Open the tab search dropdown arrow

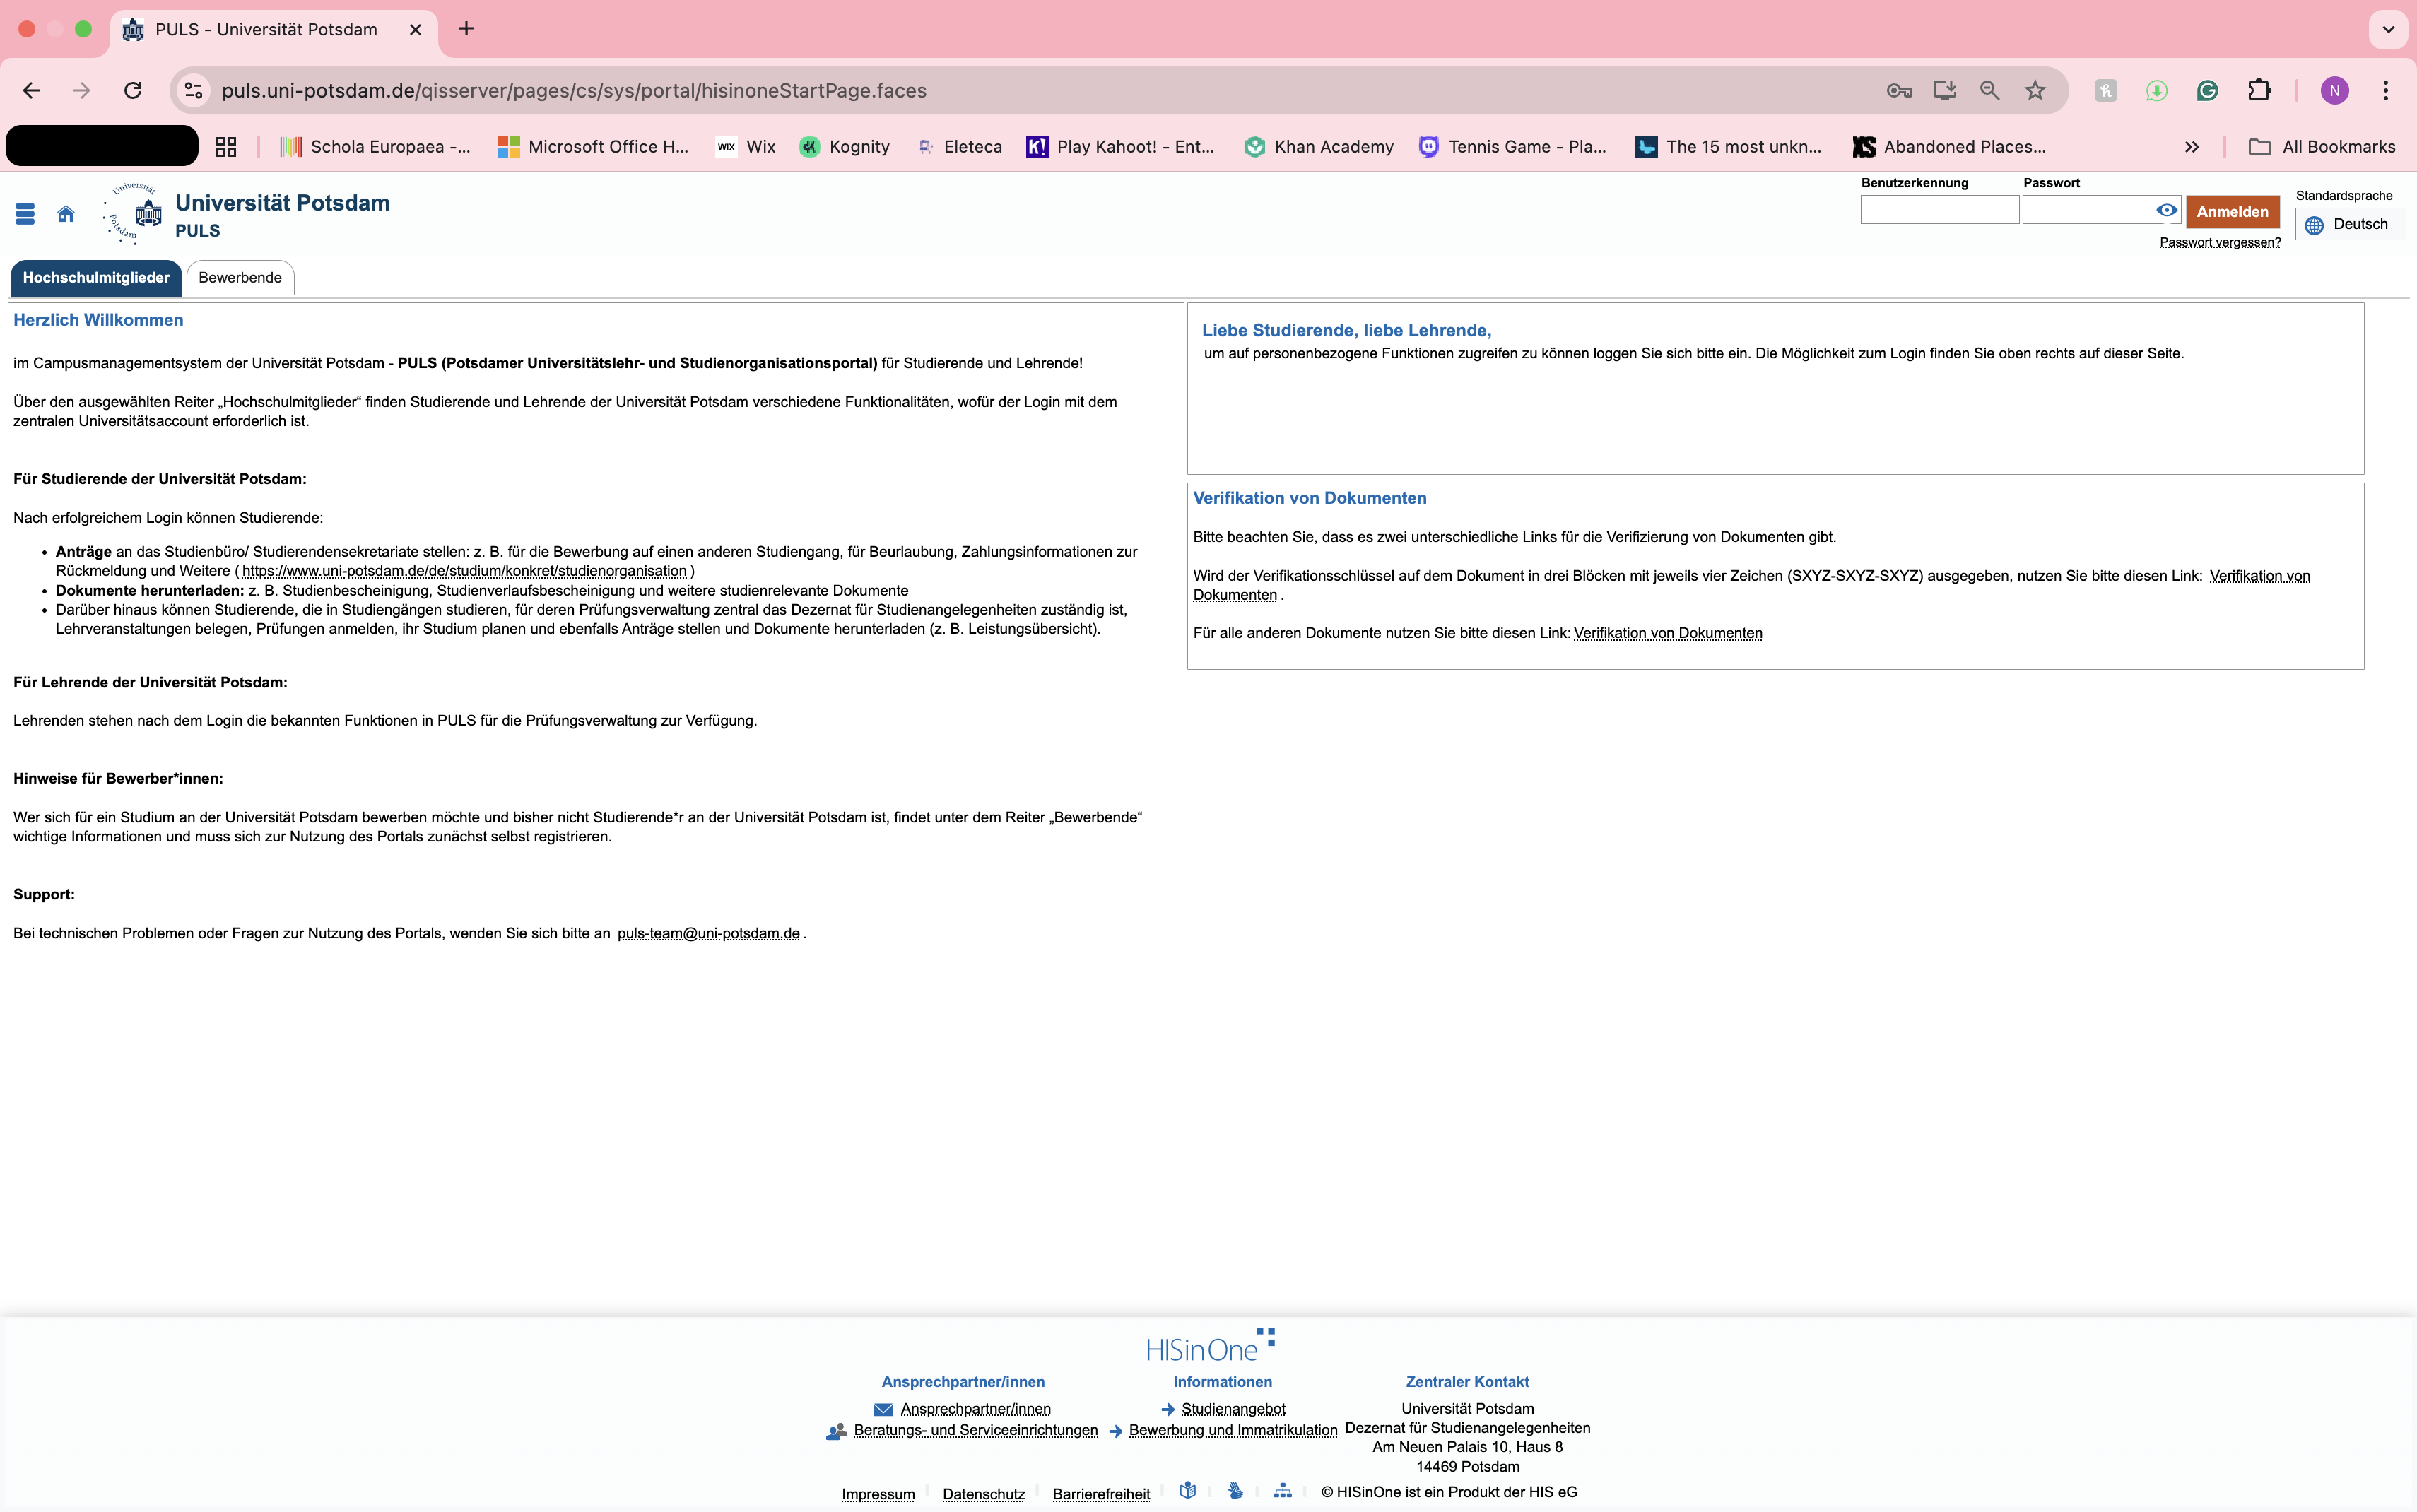click(x=2388, y=29)
